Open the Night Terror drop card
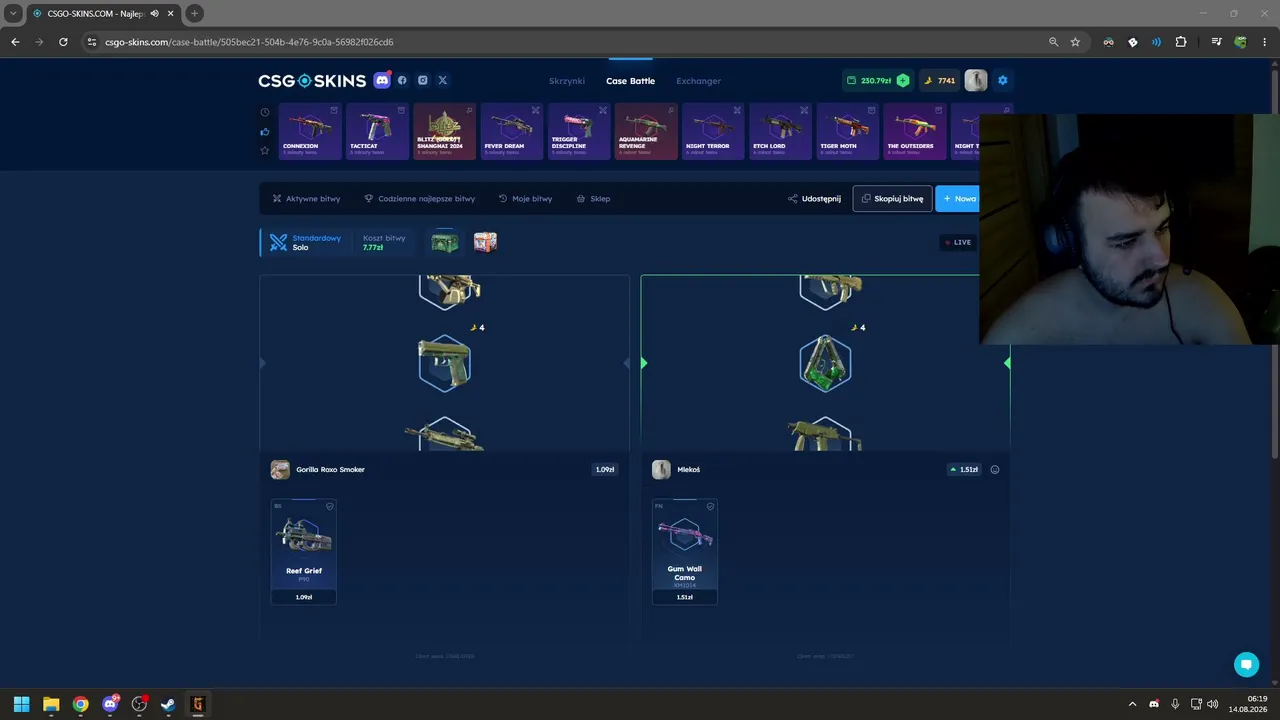The height and width of the screenshot is (720, 1280). click(x=713, y=131)
